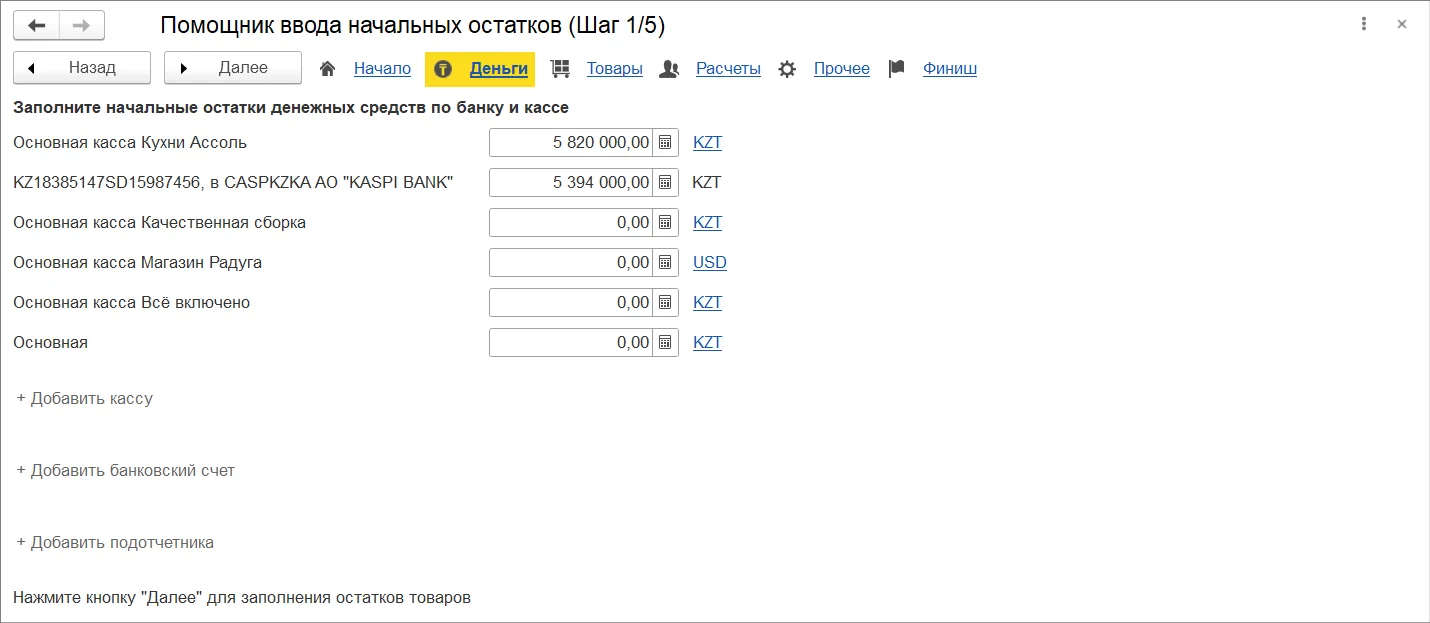Viewport: 1430px width, 623px height.
Task: Focus the amount field for the Основная row
Action: point(571,343)
